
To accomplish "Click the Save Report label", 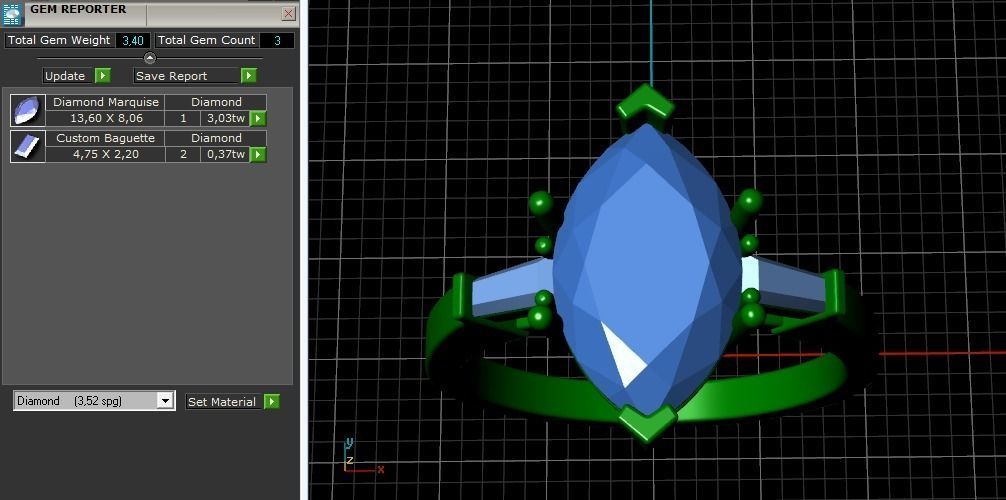I will 187,76.
